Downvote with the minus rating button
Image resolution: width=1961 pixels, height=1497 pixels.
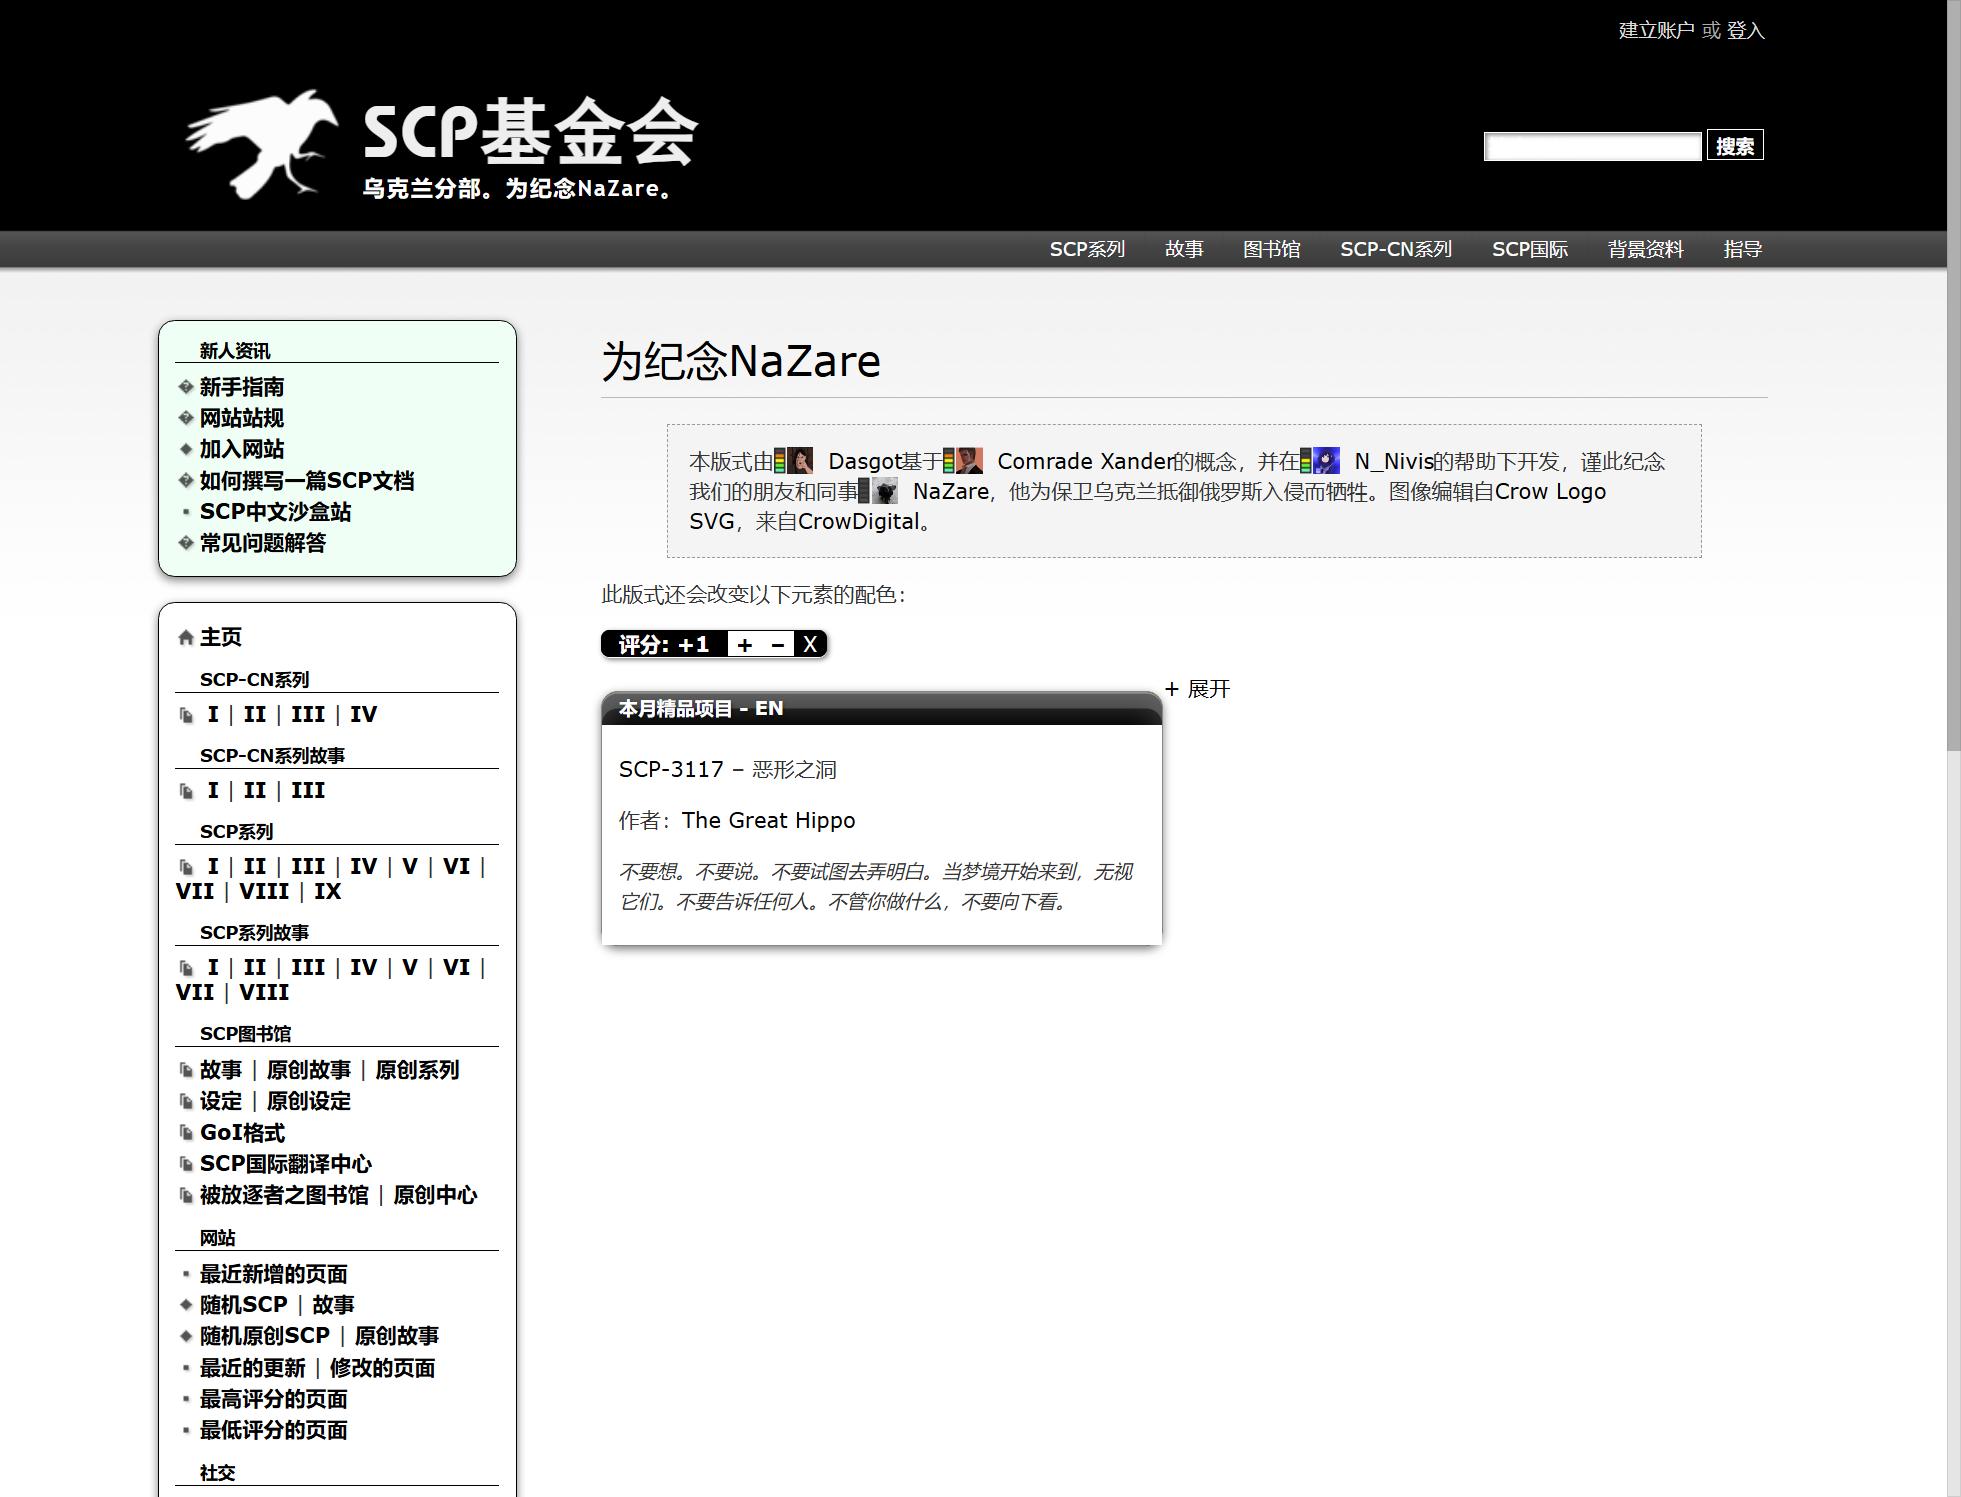pyautogui.click(x=777, y=645)
